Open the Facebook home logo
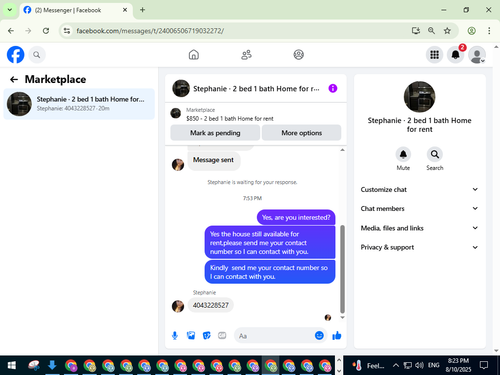Image resolution: width=500 pixels, height=375 pixels. pos(15,55)
